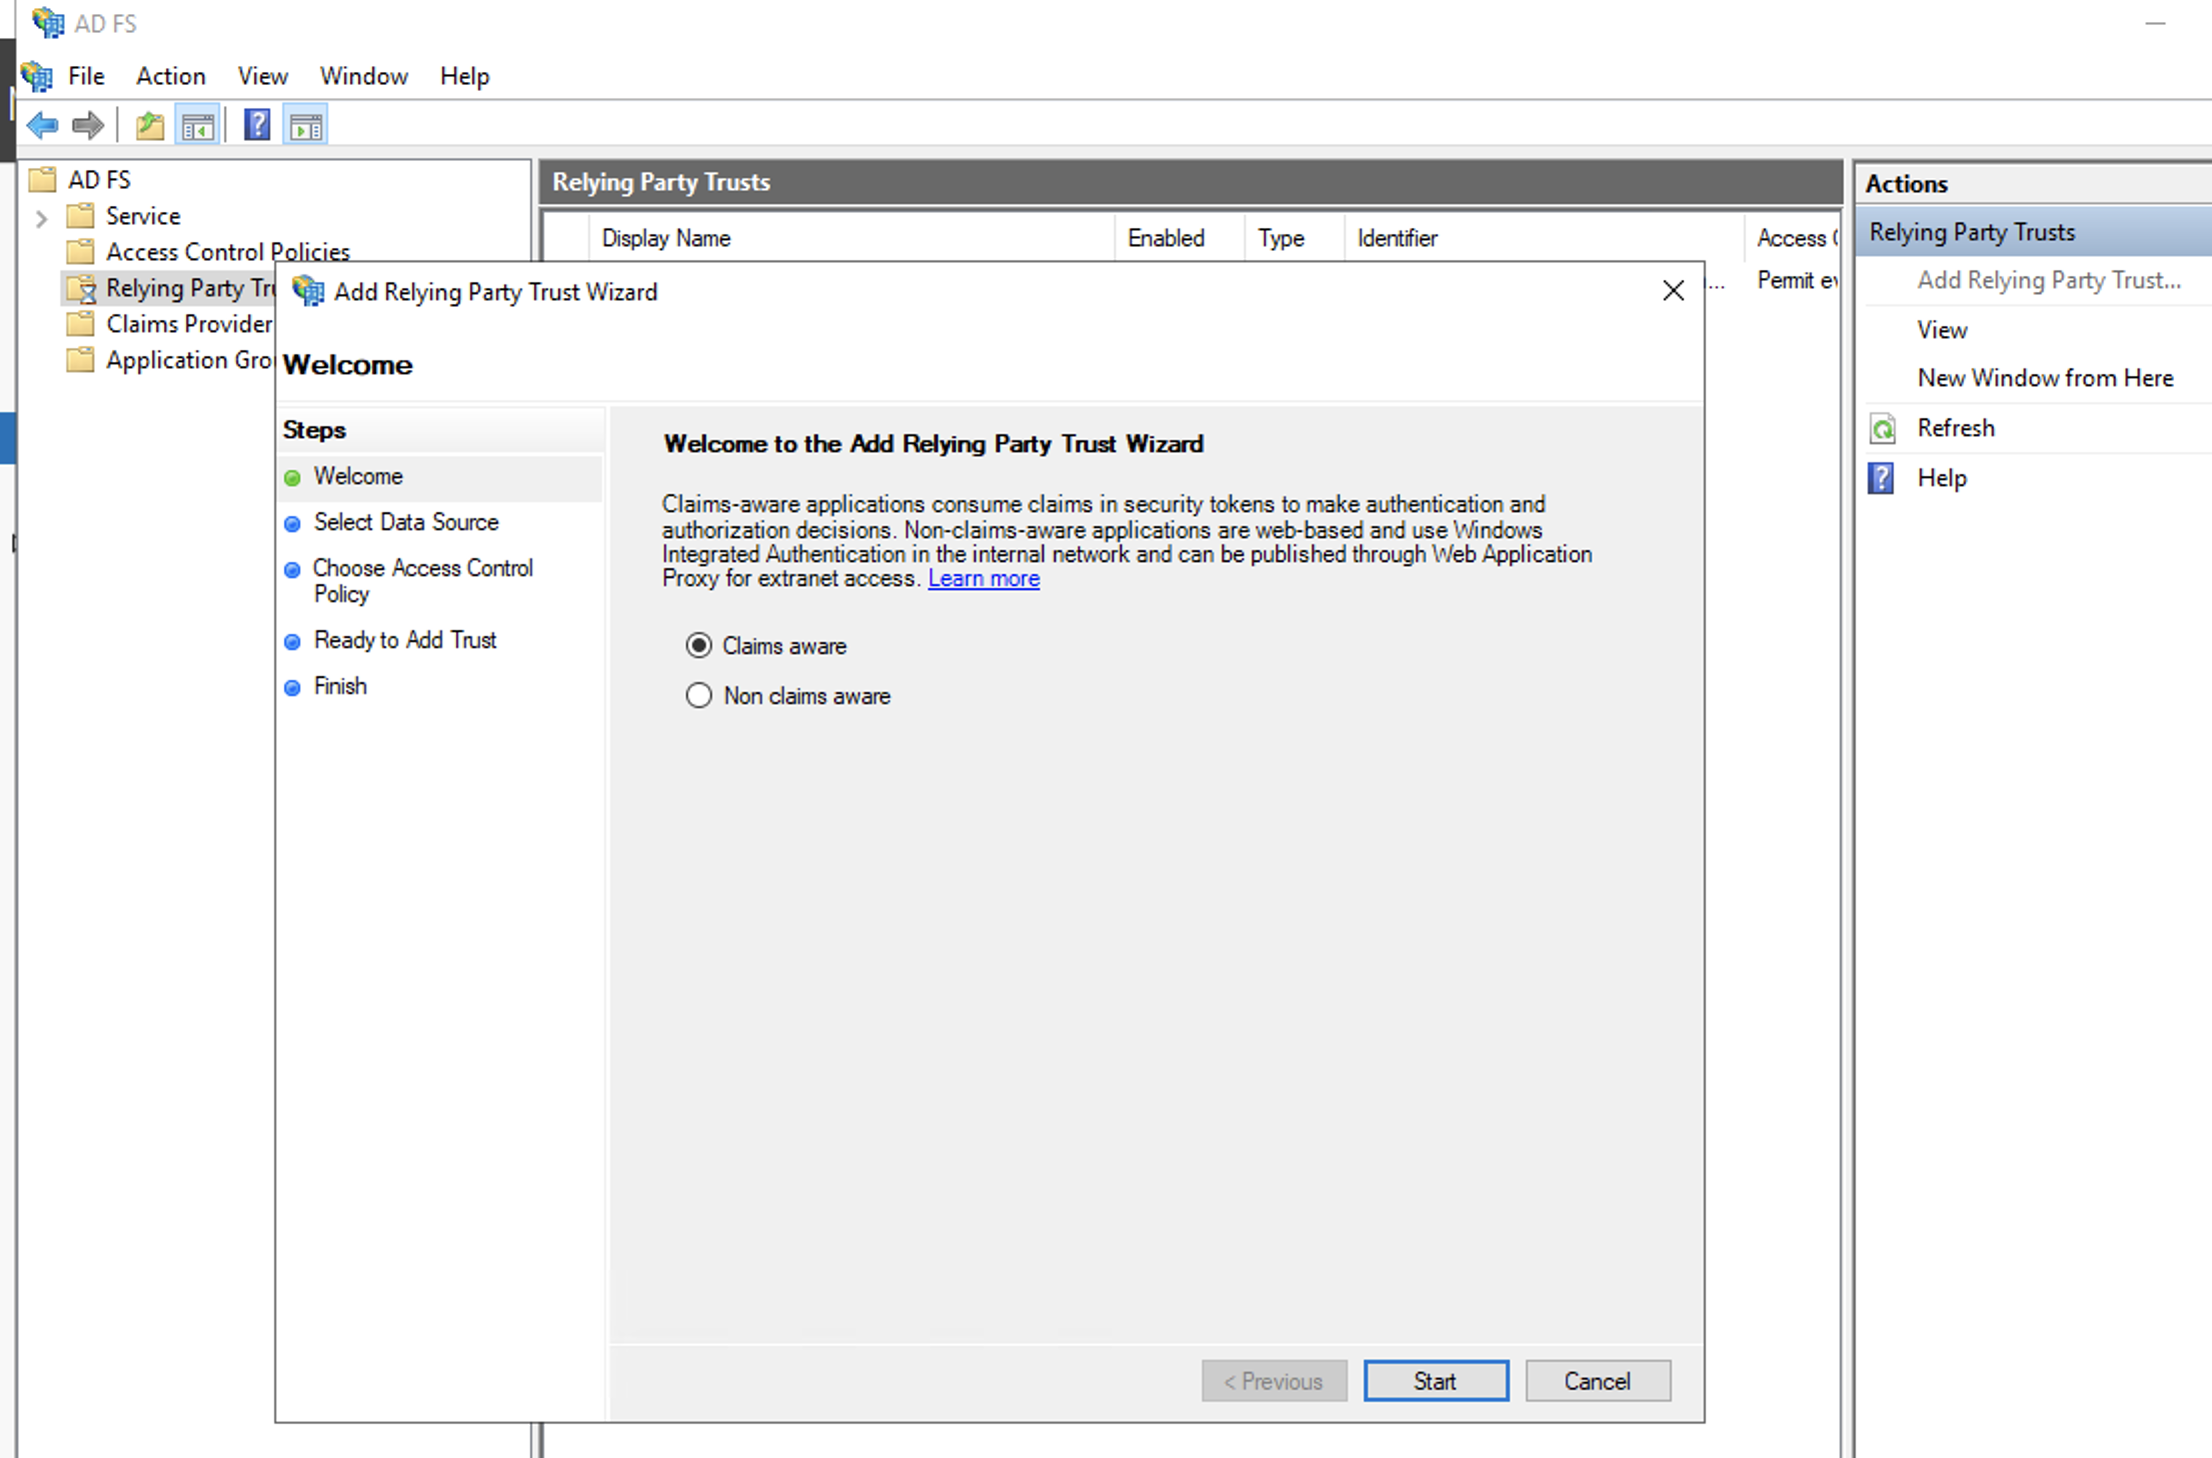
Task: Click the disabled Previous button
Action: 1274,1381
